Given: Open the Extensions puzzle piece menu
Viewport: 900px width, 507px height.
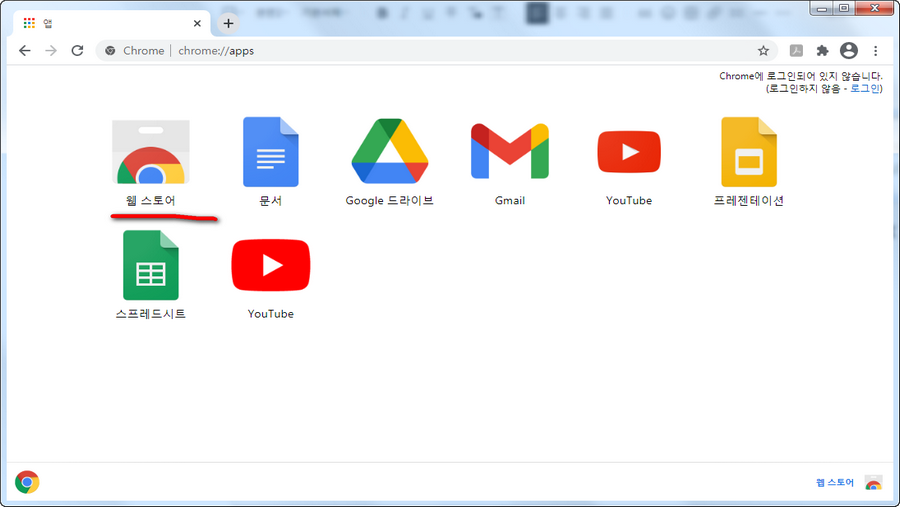Looking at the screenshot, I should (x=823, y=51).
